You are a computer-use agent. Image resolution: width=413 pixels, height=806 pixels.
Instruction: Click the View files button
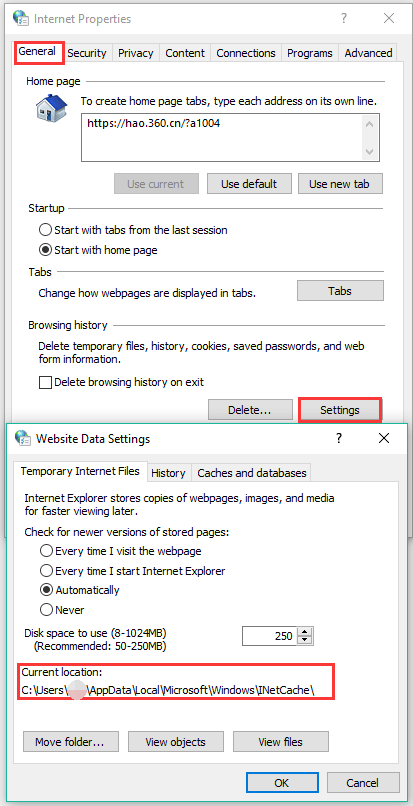click(280, 742)
